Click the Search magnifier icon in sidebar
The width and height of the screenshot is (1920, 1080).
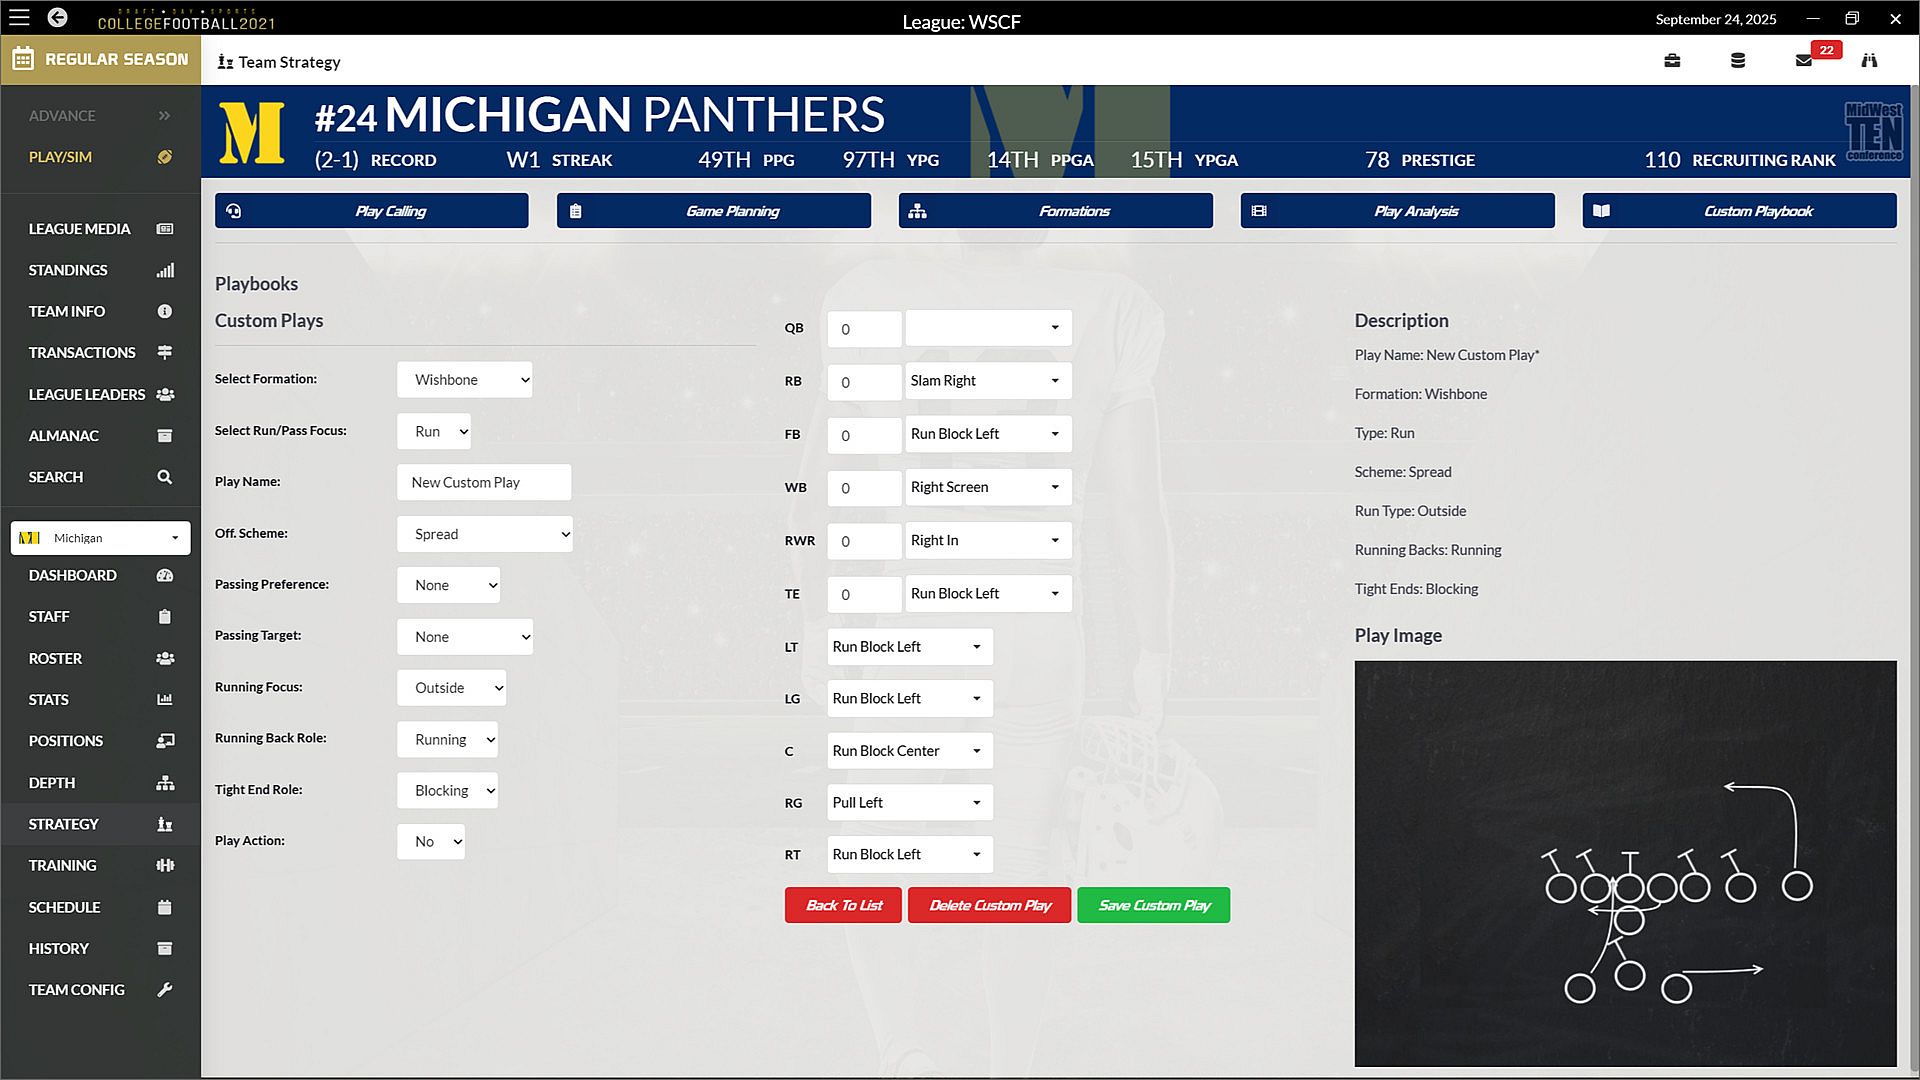(165, 477)
